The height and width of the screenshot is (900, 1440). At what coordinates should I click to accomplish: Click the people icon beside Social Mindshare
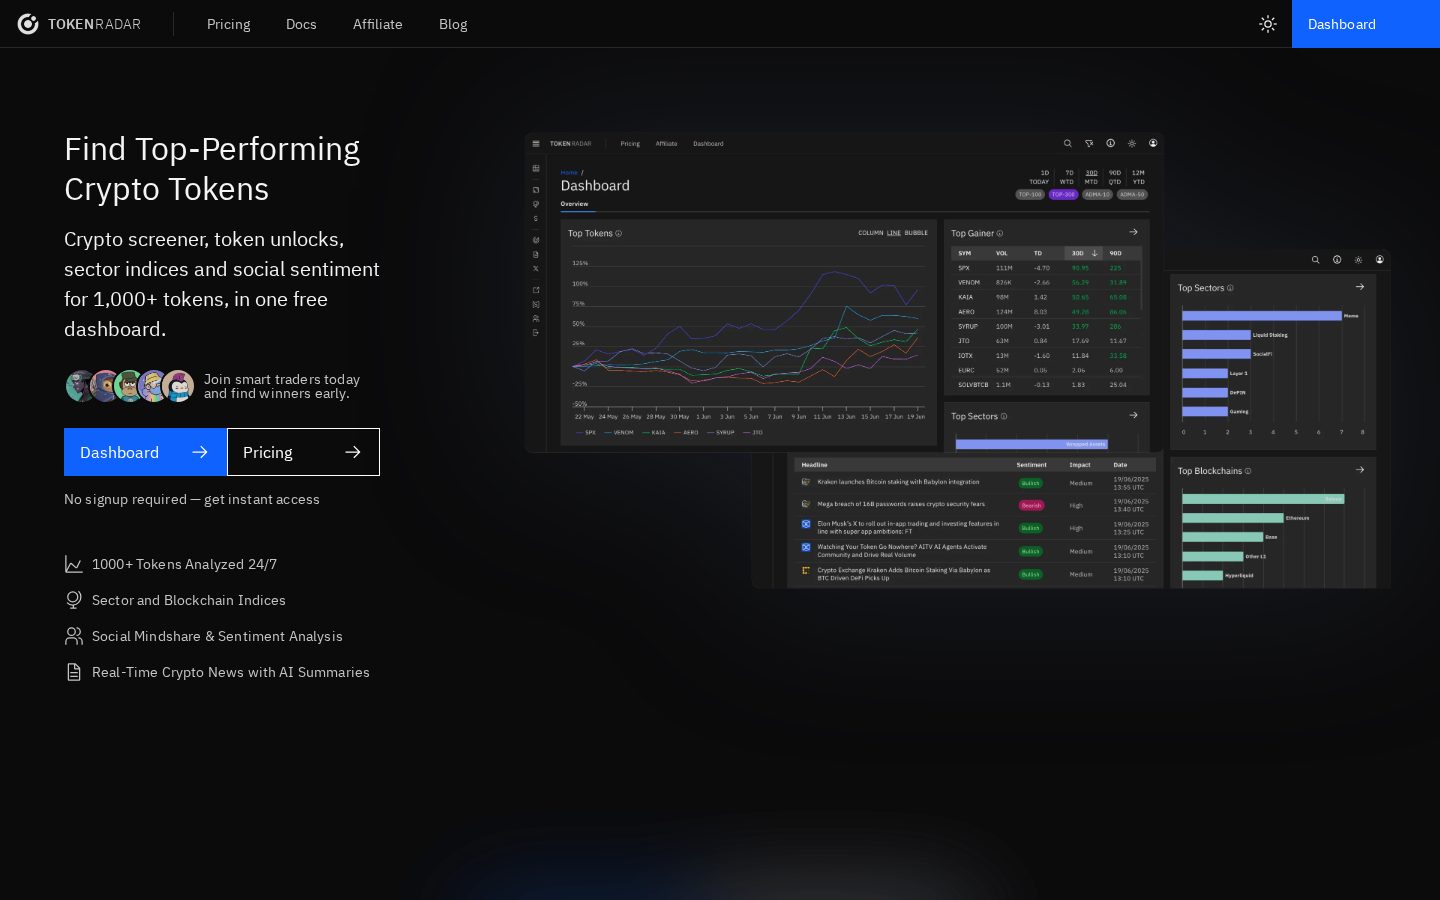[x=74, y=636]
